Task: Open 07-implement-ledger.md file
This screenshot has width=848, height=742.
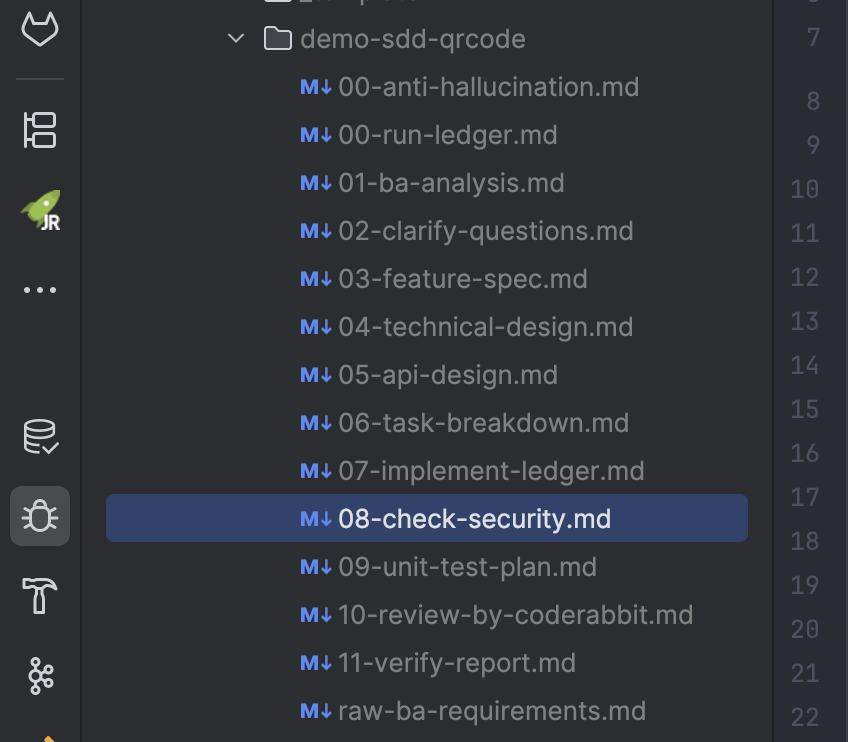Action: [x=491, y=471]
